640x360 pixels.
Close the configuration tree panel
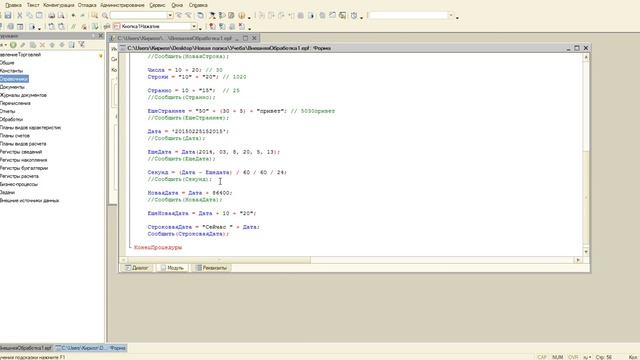pyautogui.click(x=101, y=36)
